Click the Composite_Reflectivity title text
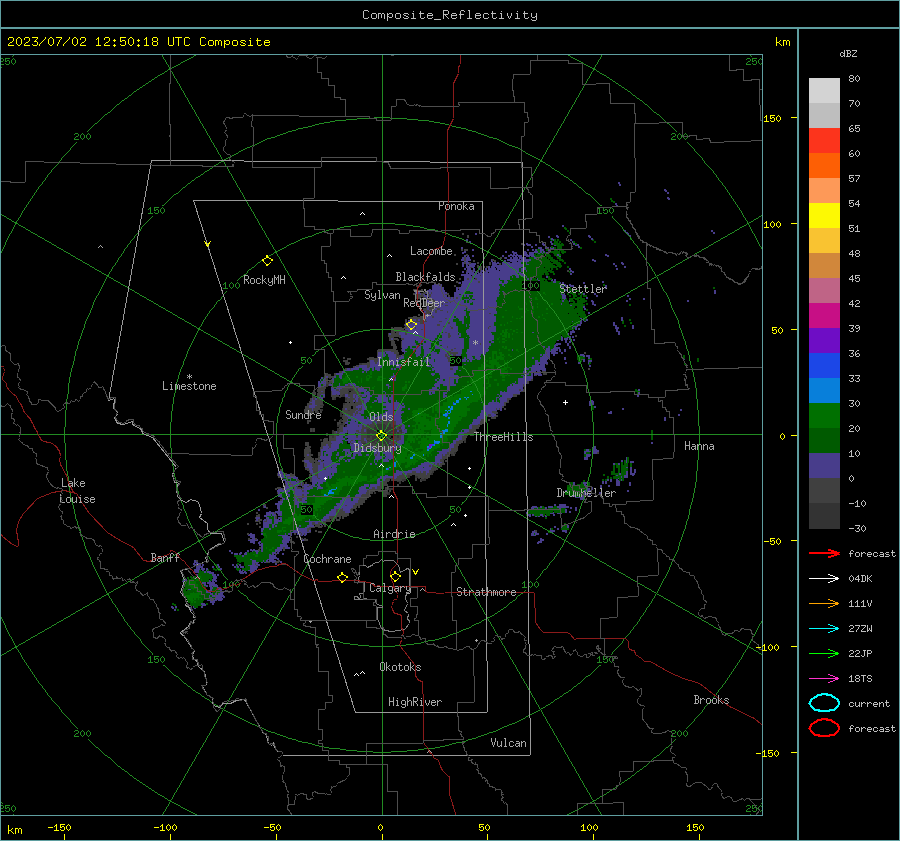Screen dimensions: 900x841 449,15
